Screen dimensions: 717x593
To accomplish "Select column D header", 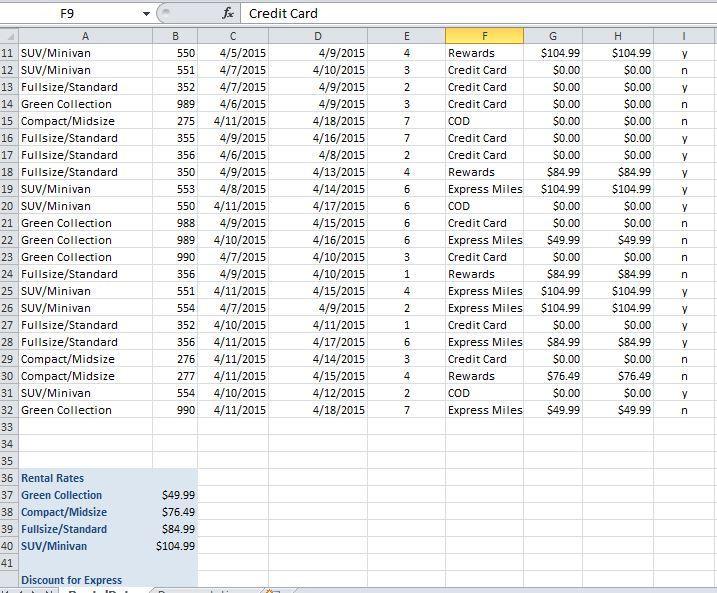I will (x=318, y=36).
